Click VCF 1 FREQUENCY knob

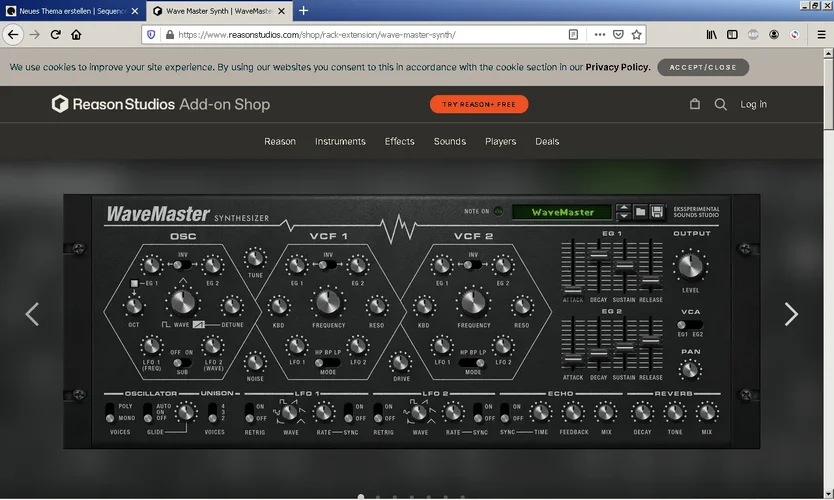[x=328, y=302]
